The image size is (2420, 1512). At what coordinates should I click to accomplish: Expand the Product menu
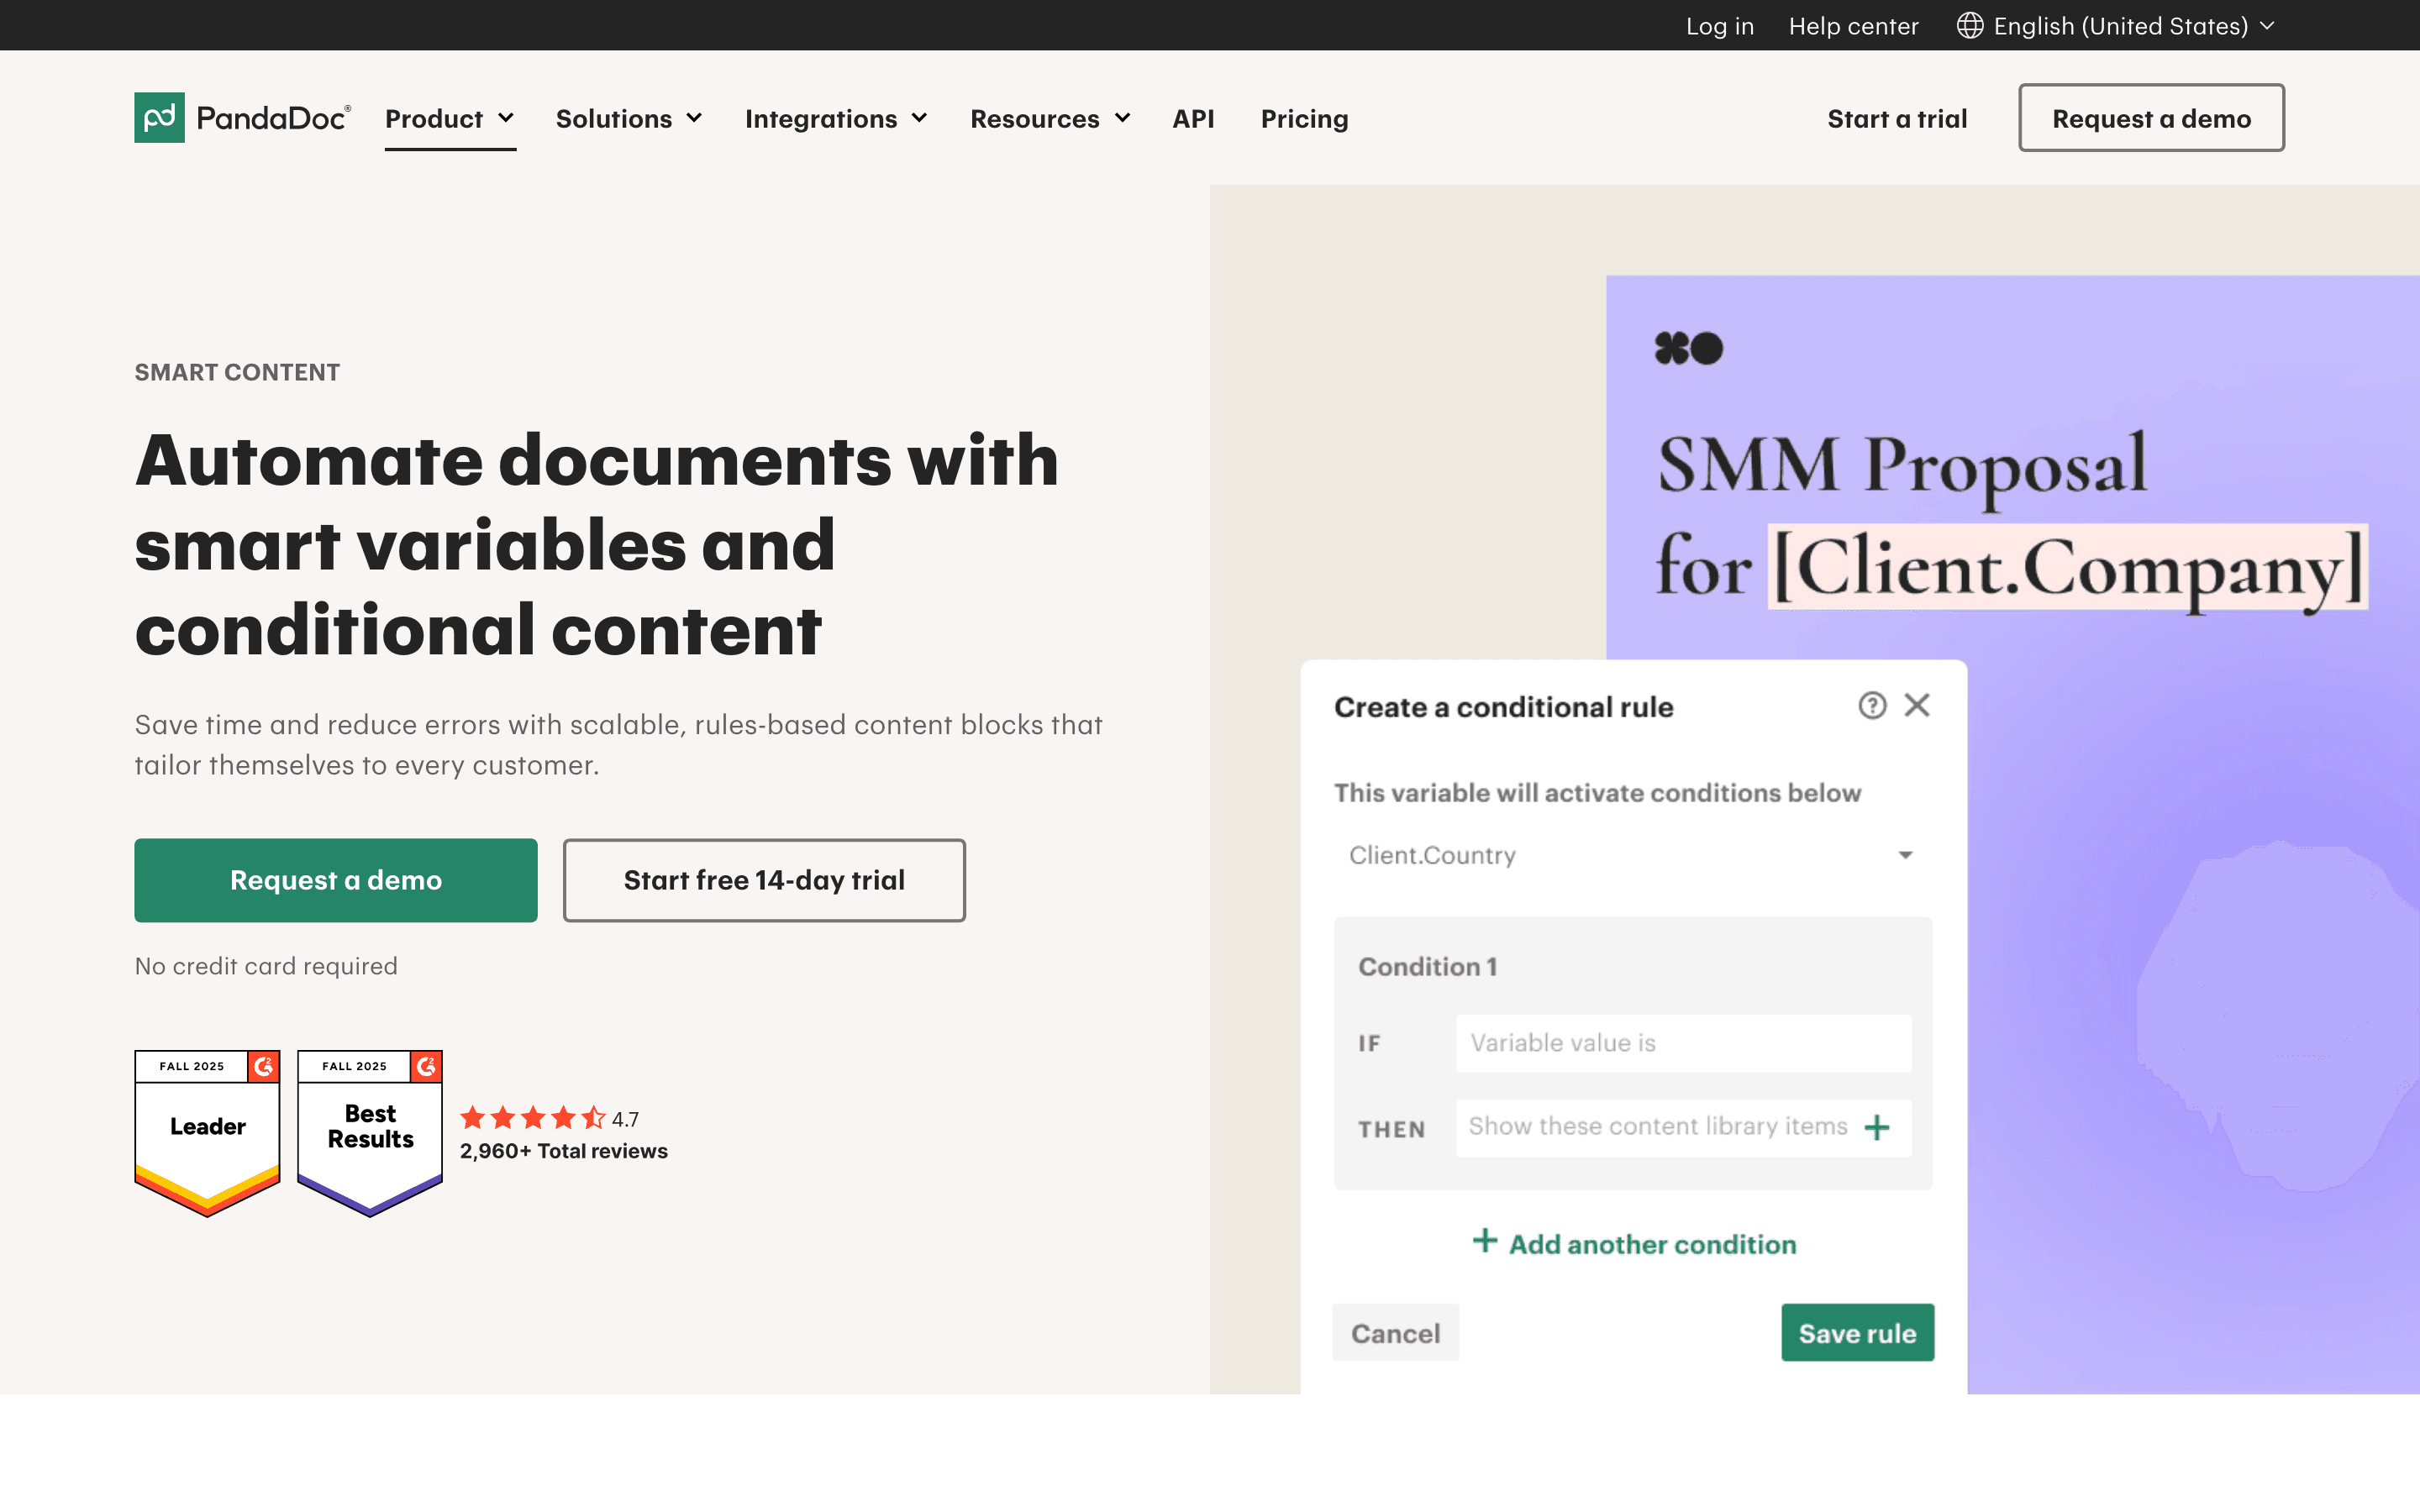450,119
